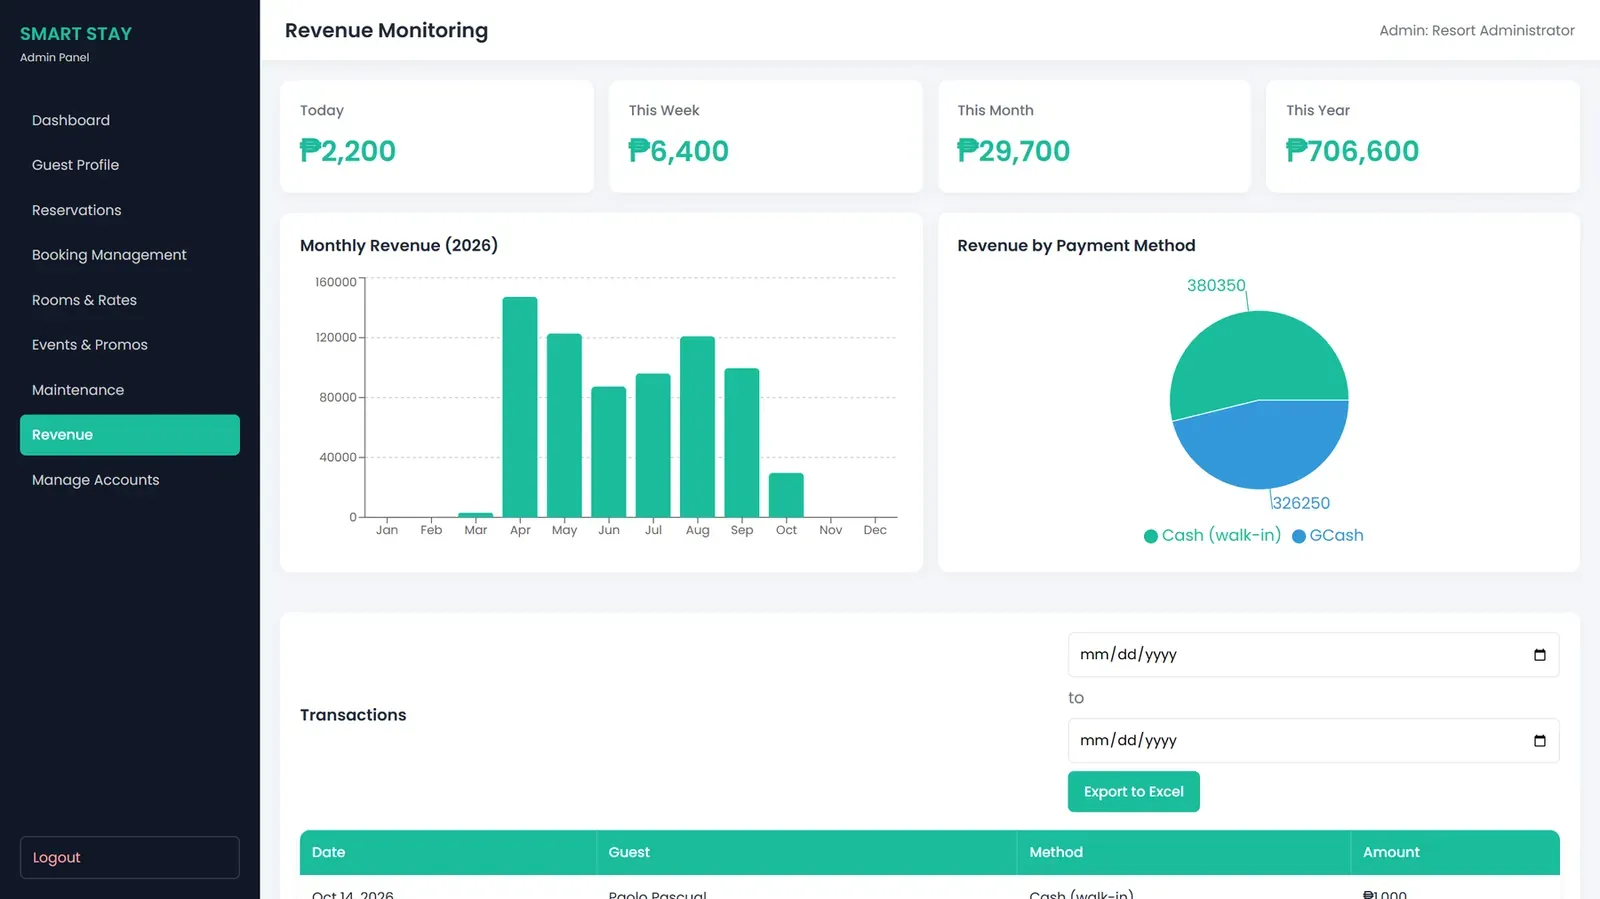Click the May revenue bar
Screen dimensions: 1600x899
[564, 425]
